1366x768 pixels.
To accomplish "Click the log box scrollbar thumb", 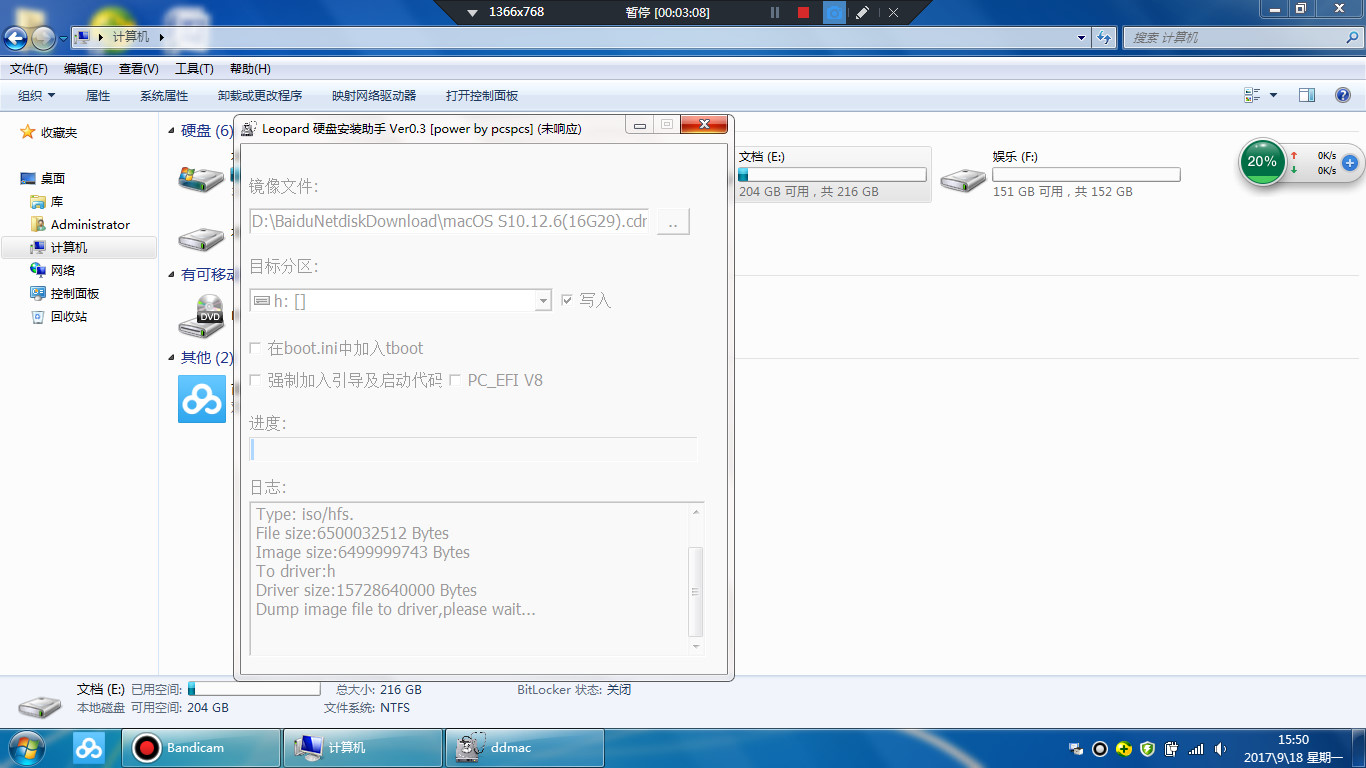I will (696, 591).
